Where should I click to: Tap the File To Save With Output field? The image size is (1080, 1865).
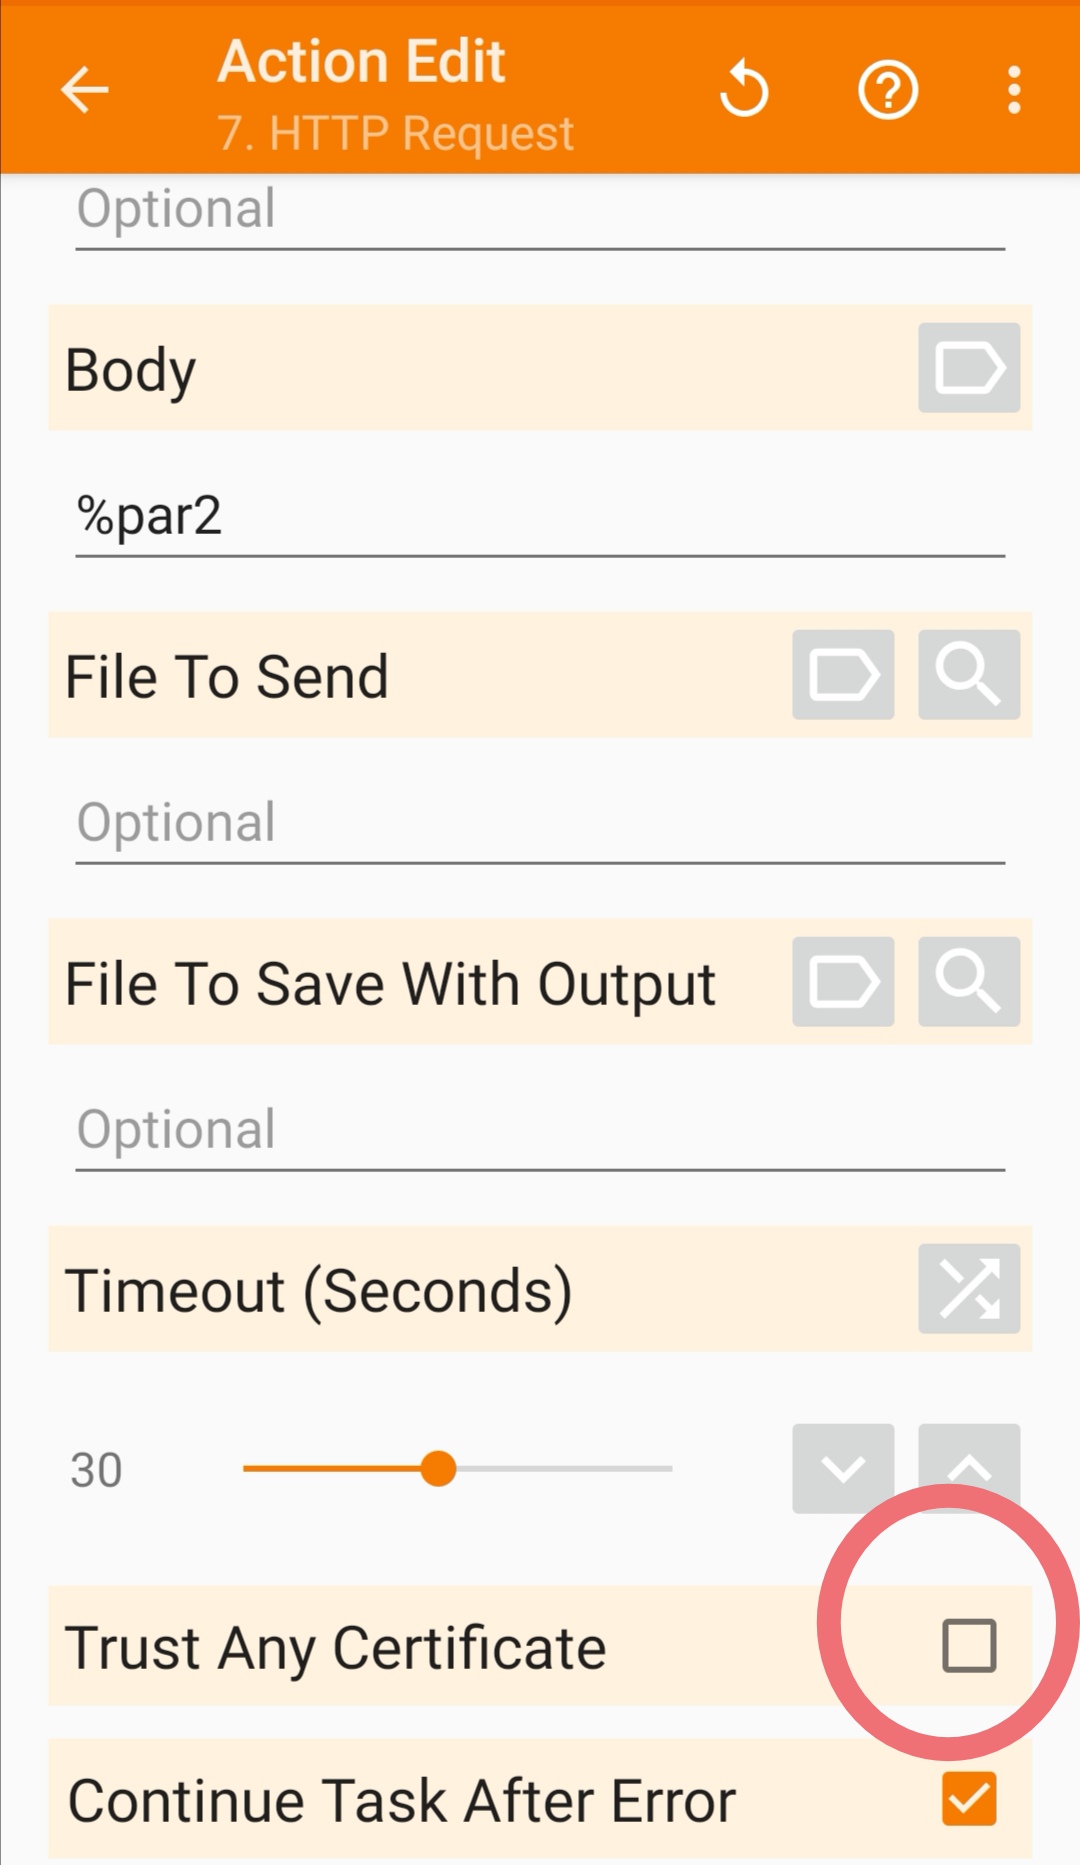pyautogui.click(x=540, y=1130)
